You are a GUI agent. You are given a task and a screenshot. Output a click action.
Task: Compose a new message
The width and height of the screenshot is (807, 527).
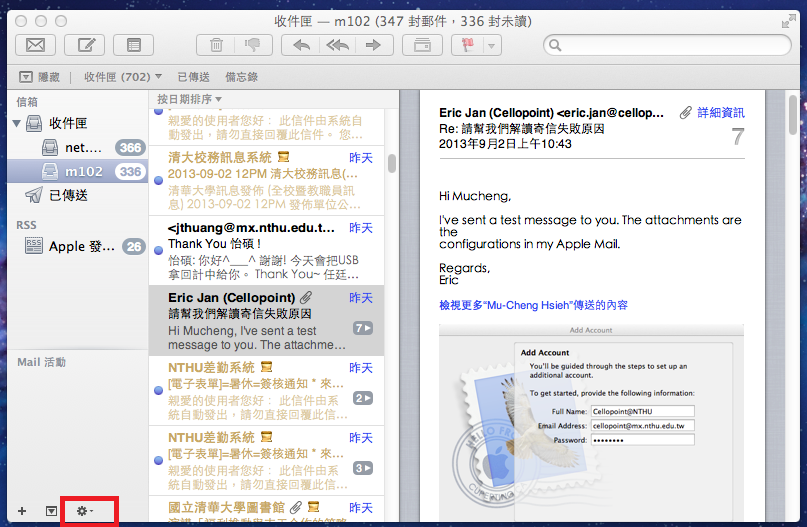tap(85, 44)
